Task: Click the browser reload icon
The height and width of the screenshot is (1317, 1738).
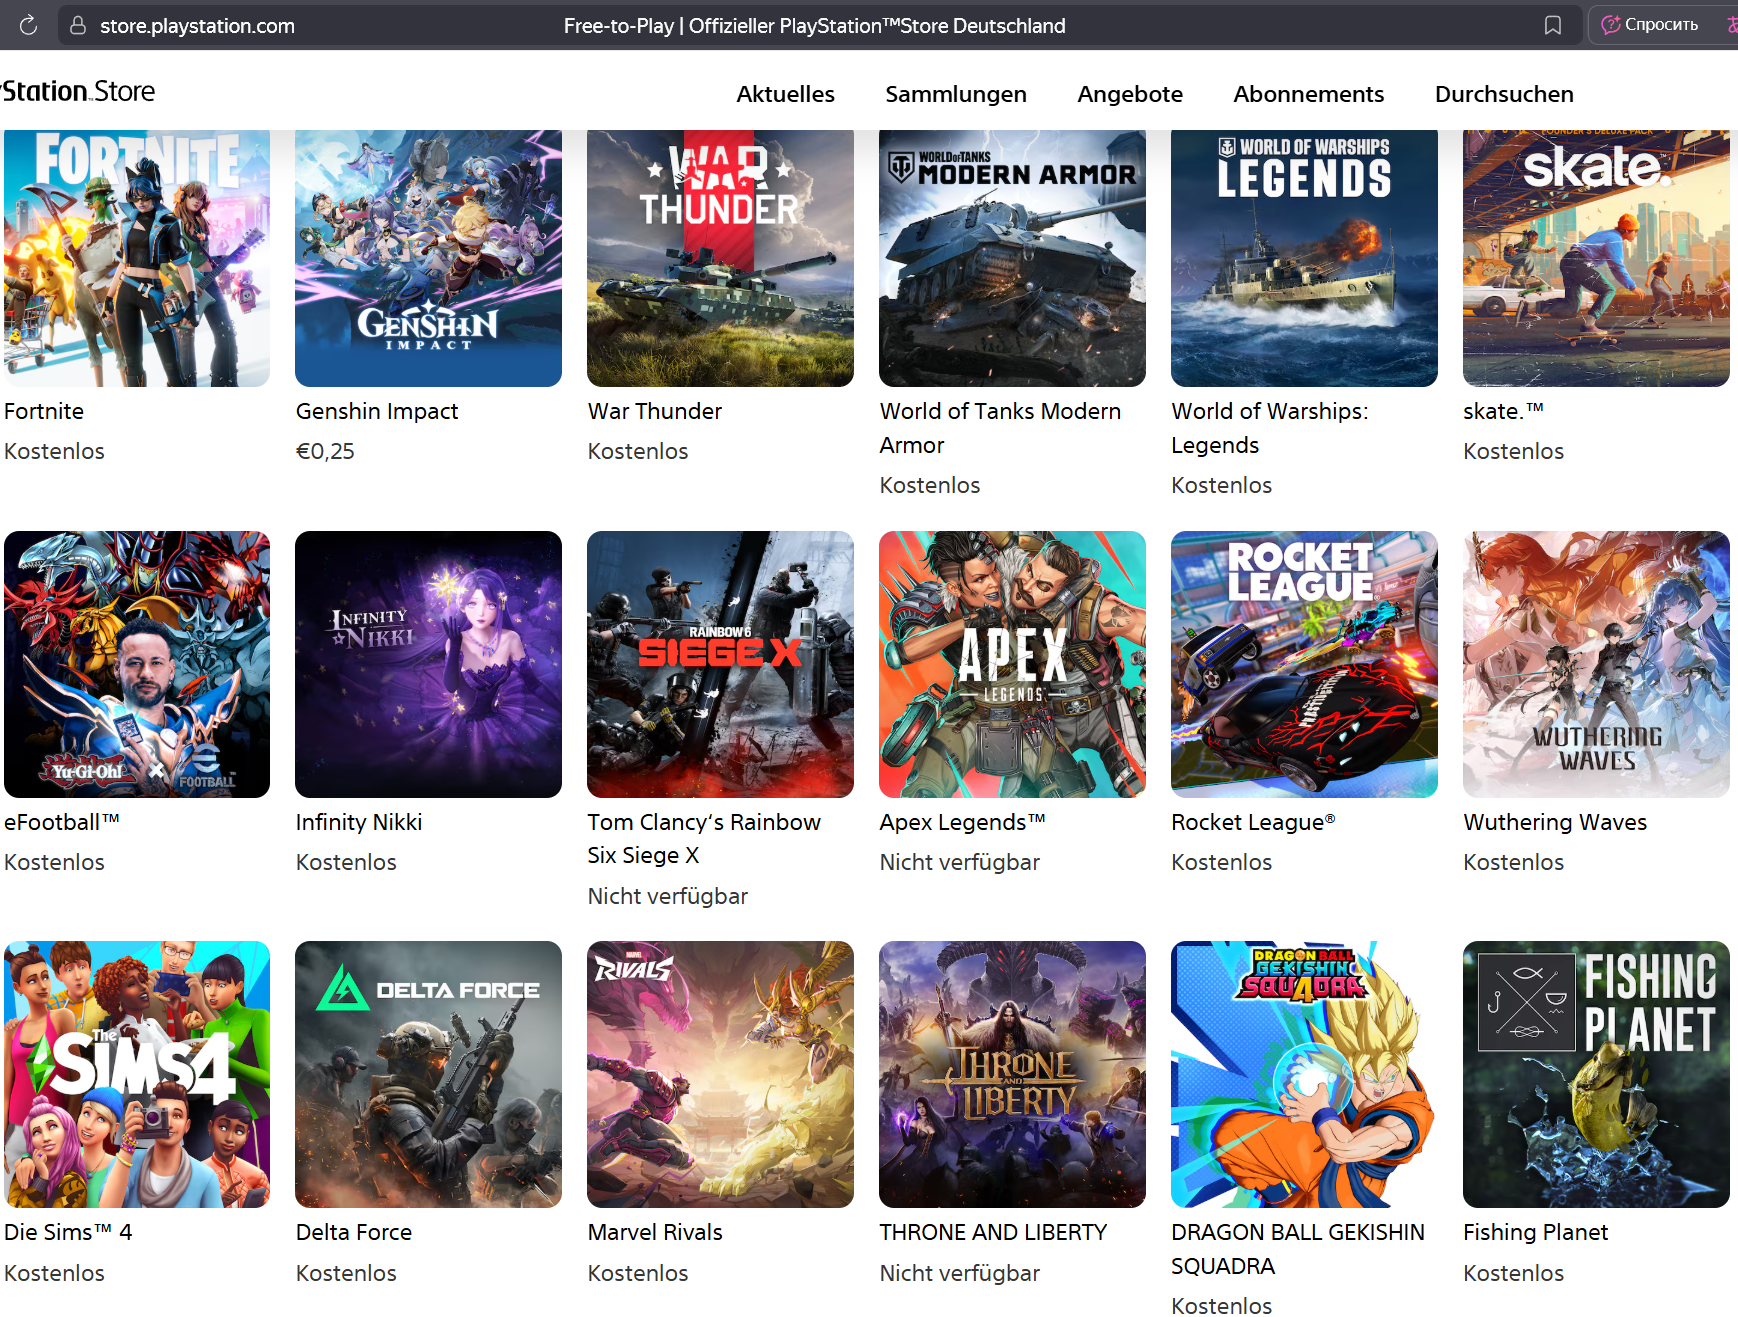Action: pyautogui.click(x=28, y=25)
